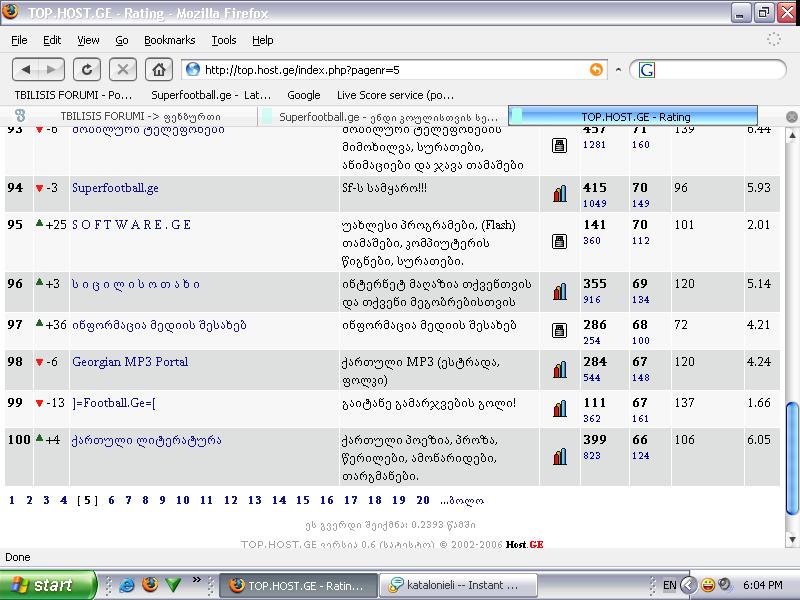This screenshot has height=600, width=800.
Task: Click the EN language indicator
Action: coord(669,585)
